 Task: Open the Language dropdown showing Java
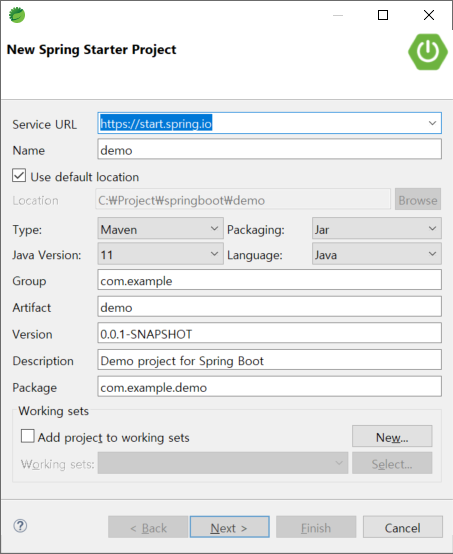[377, 254]
